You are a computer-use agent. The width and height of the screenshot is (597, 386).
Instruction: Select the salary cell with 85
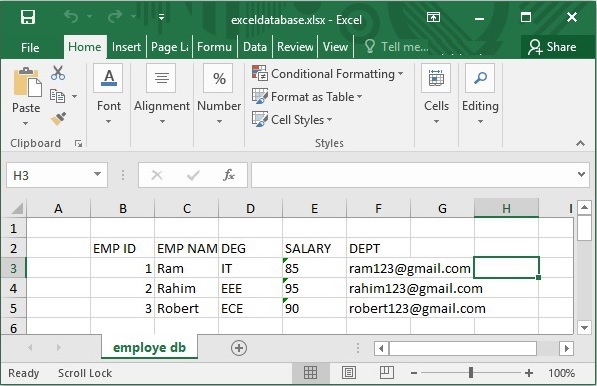314,268
